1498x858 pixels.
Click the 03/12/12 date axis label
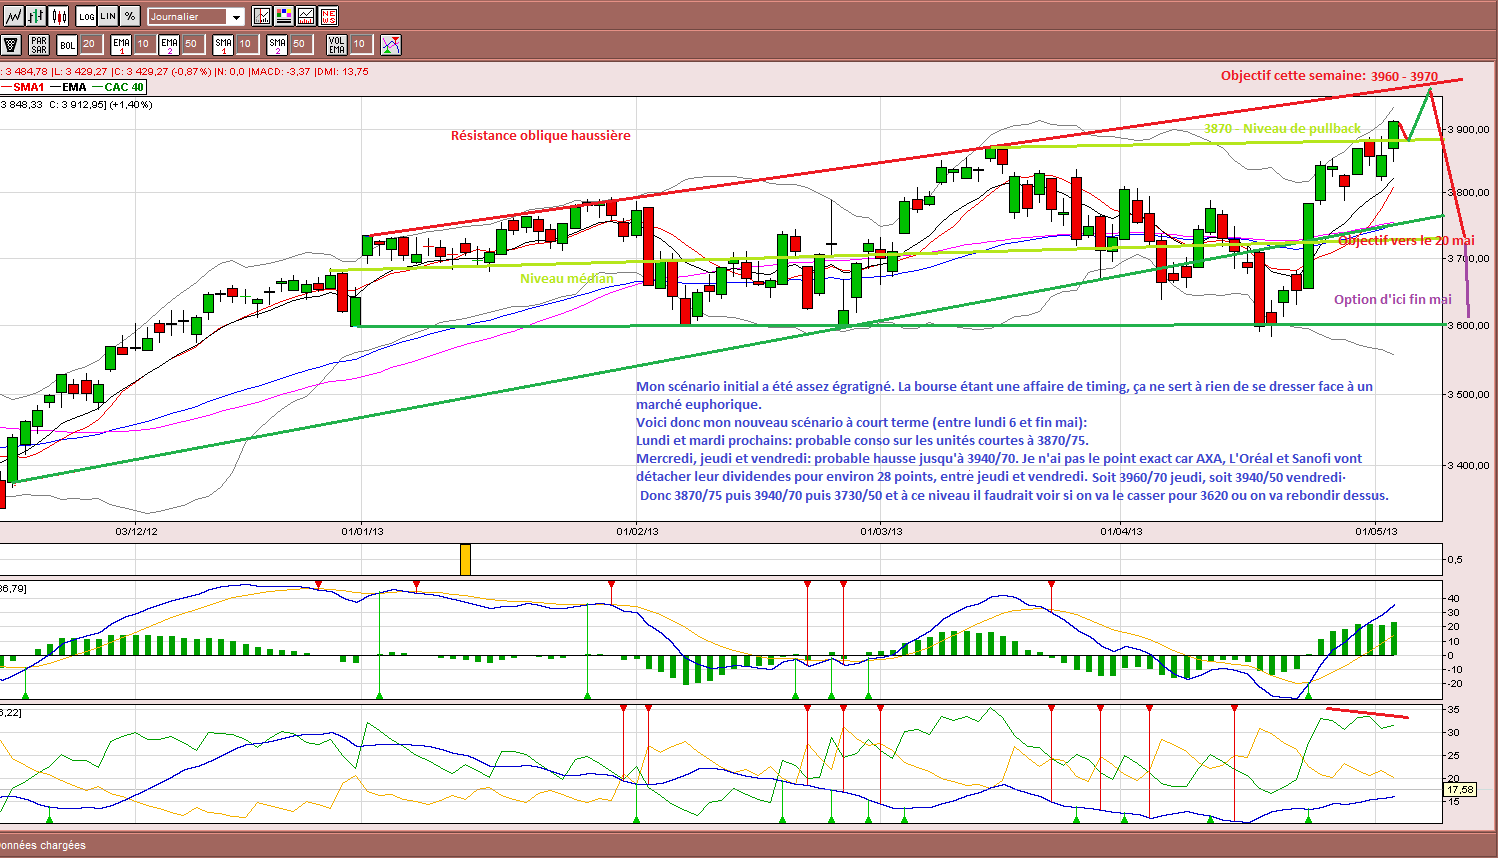pos(136,531)
